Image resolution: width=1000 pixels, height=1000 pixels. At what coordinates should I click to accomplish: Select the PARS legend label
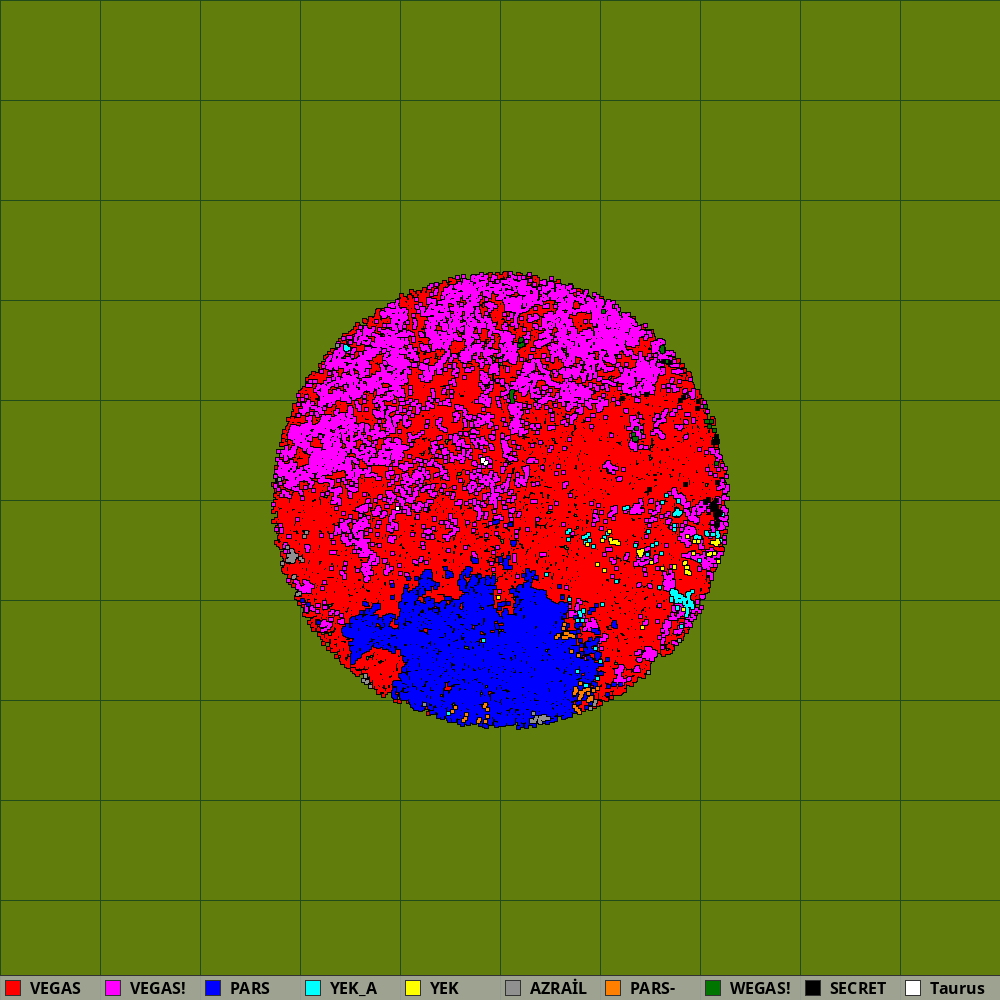[249, 989]
